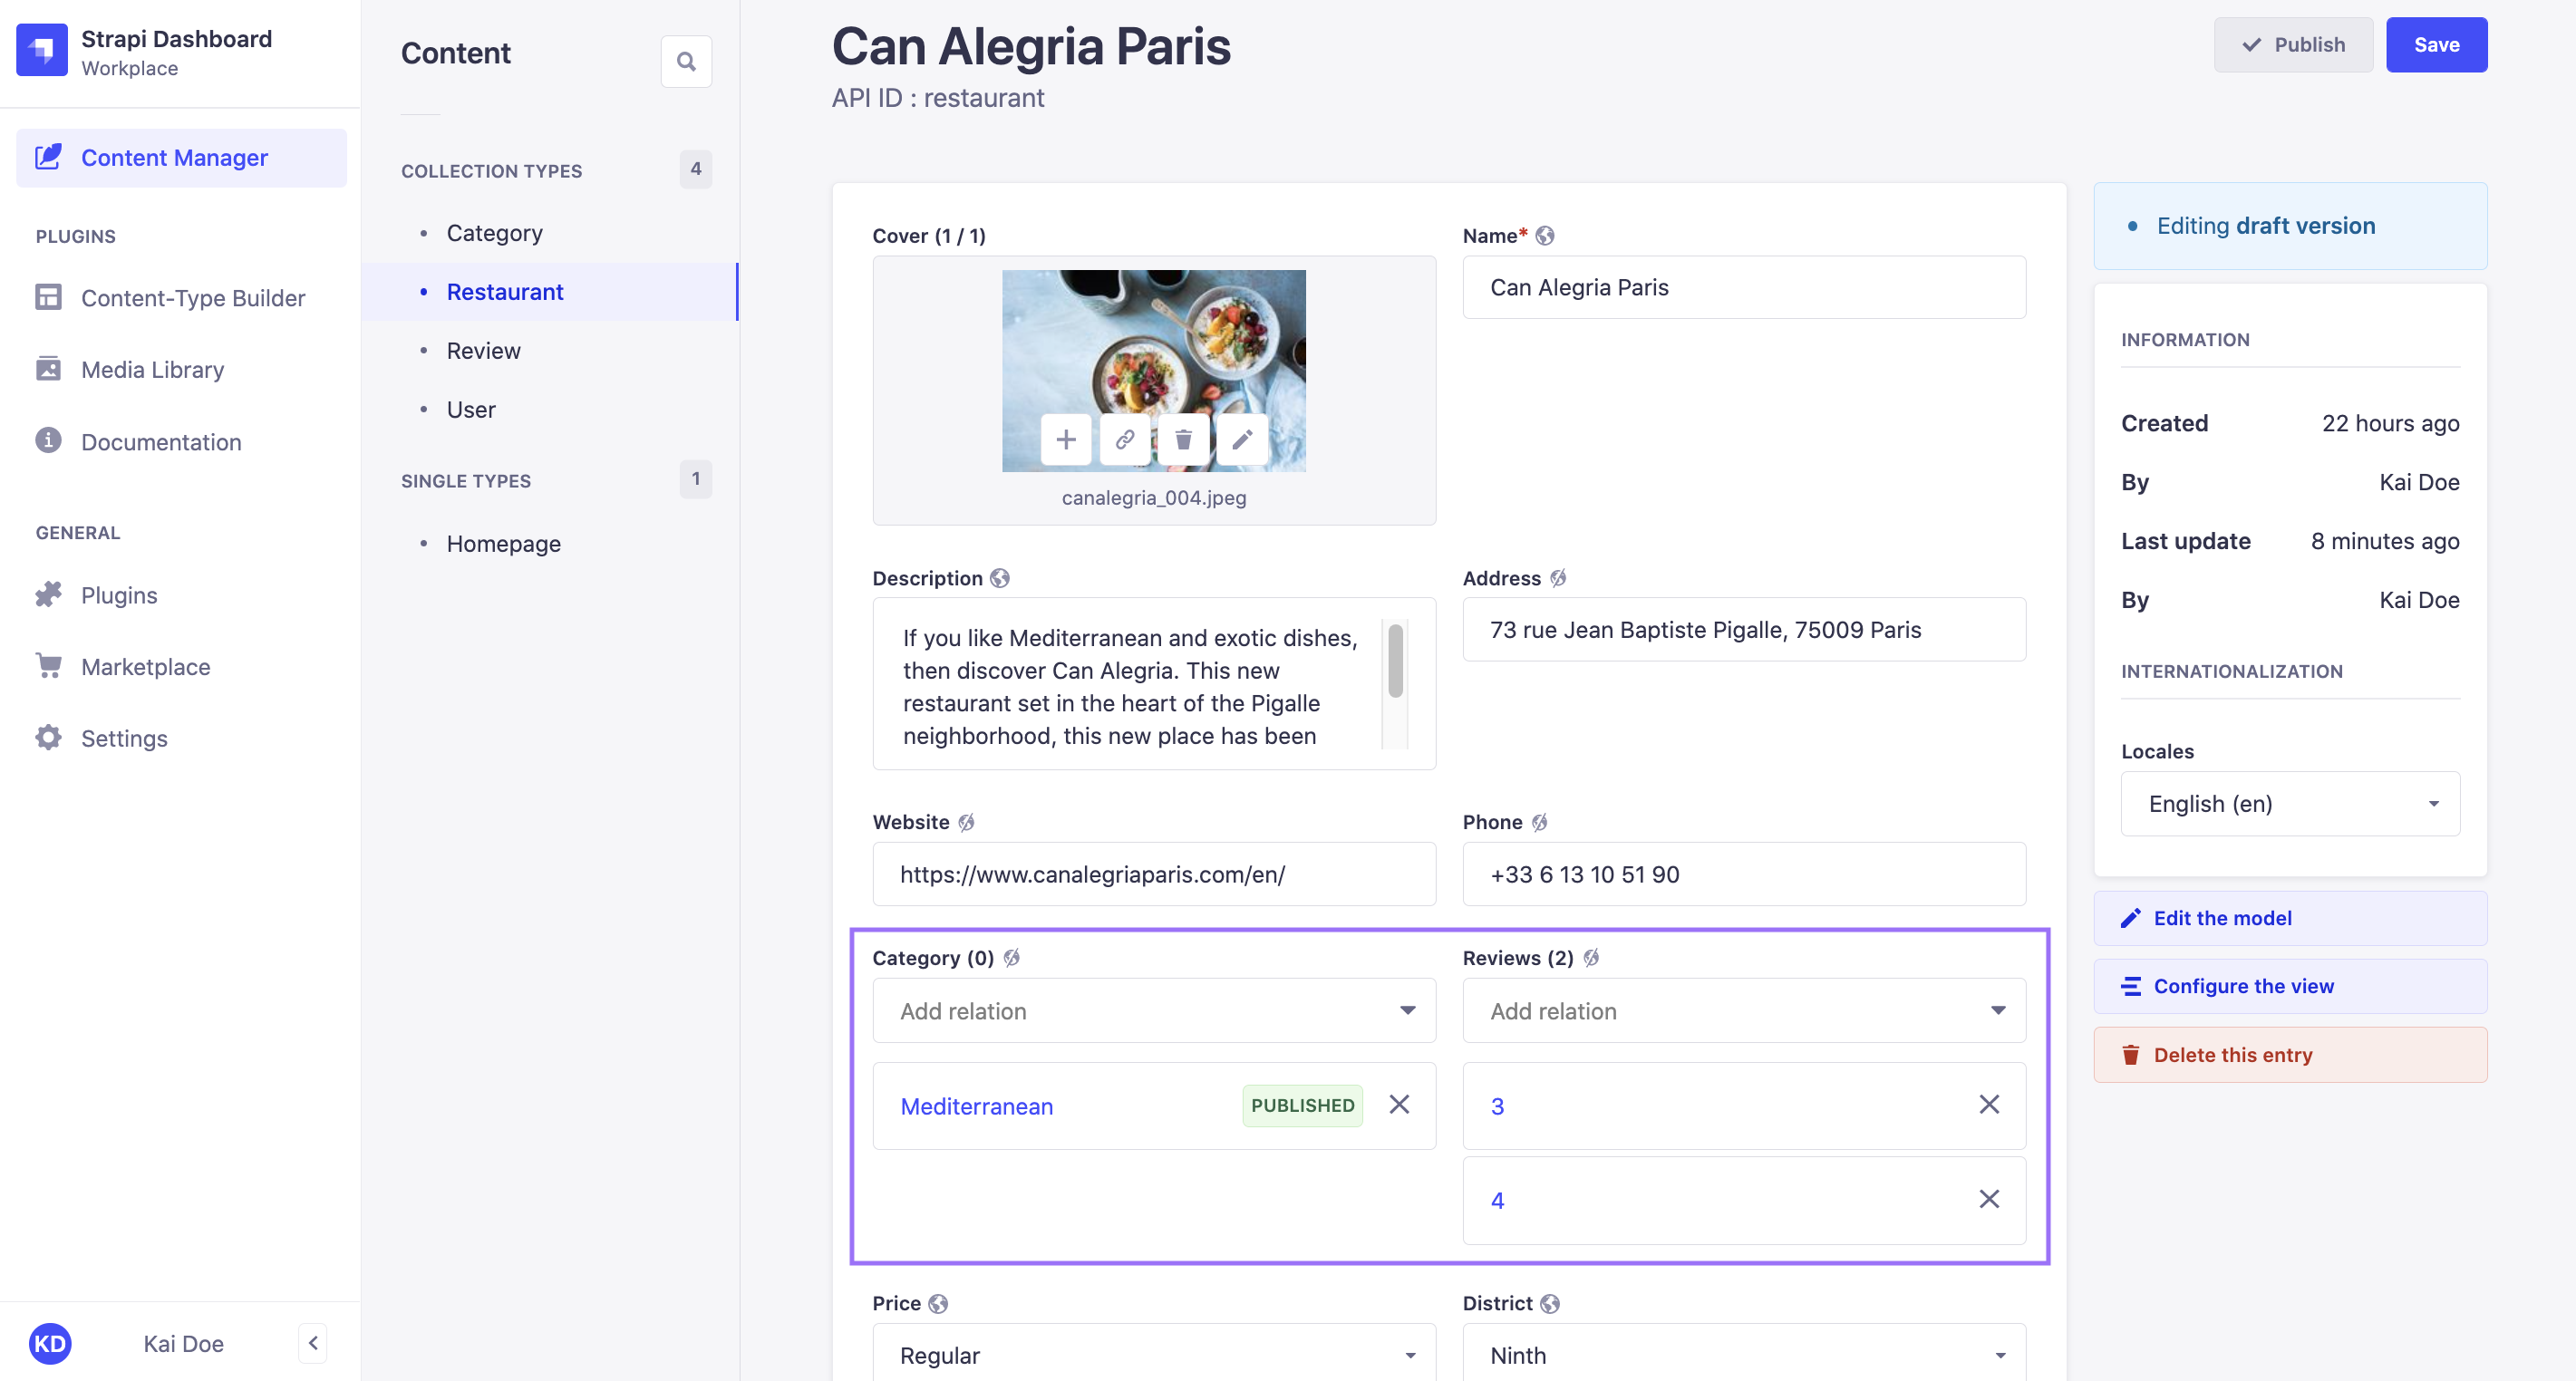Image resolution: width=2576 pixels, height=1381 pixels.
Task: Click the Documentation plugin icon
Action: pyautogui.click(x=46, y=439)
